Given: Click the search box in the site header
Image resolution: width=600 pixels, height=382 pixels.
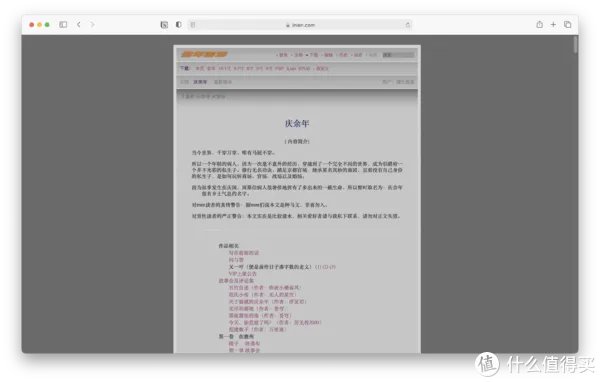Looking at the screenshot, I should pos(399,55).
